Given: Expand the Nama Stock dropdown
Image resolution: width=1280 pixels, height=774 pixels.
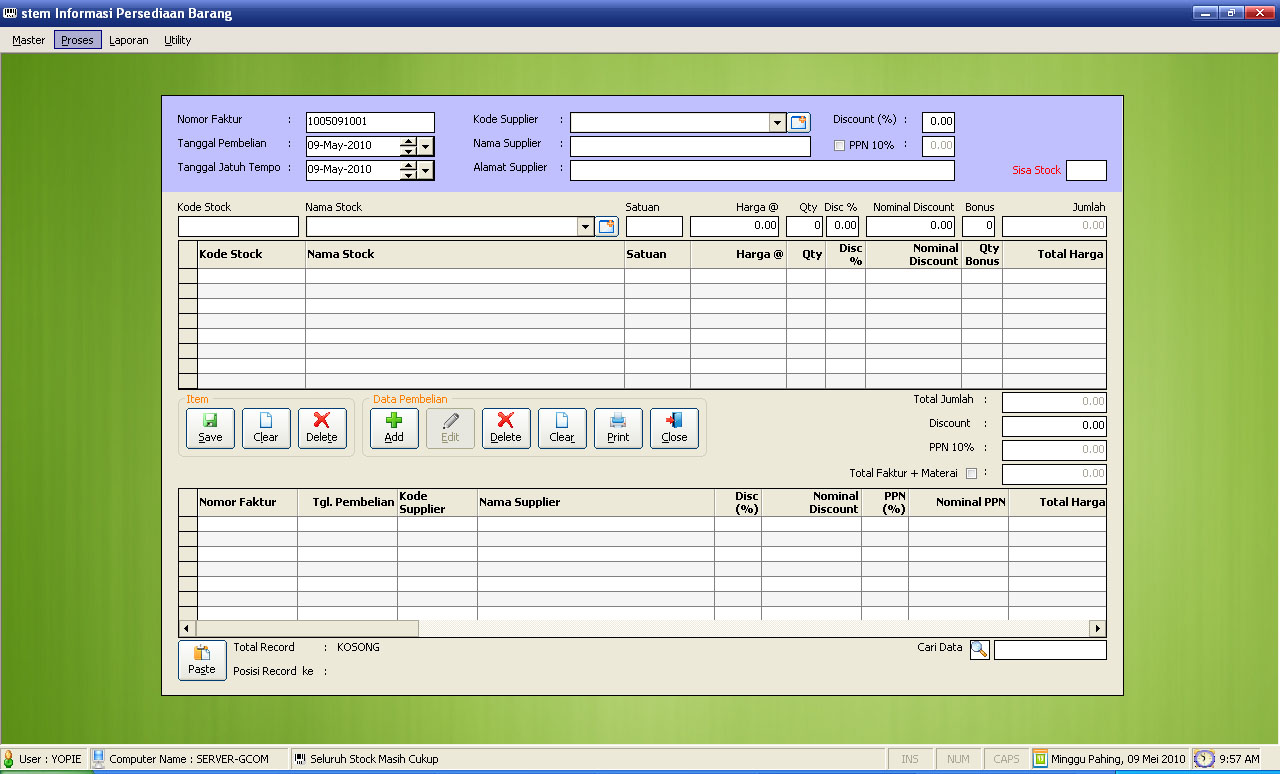Looking at the screenshot, I should point(586,227).
